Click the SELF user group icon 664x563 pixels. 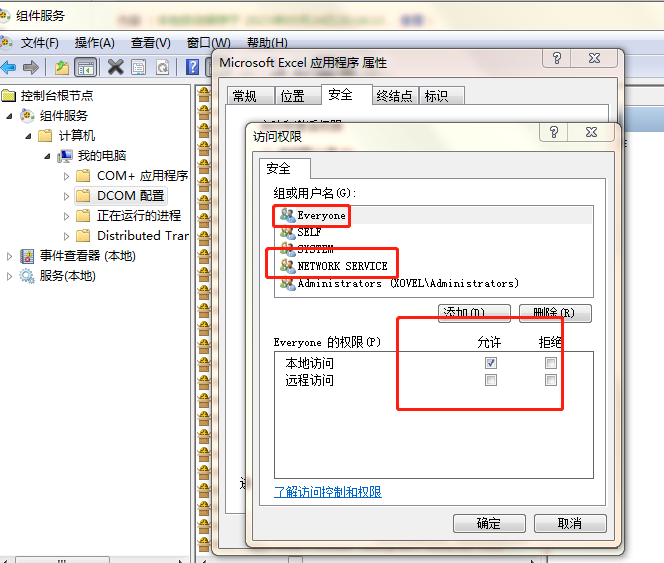click(288, 232)
